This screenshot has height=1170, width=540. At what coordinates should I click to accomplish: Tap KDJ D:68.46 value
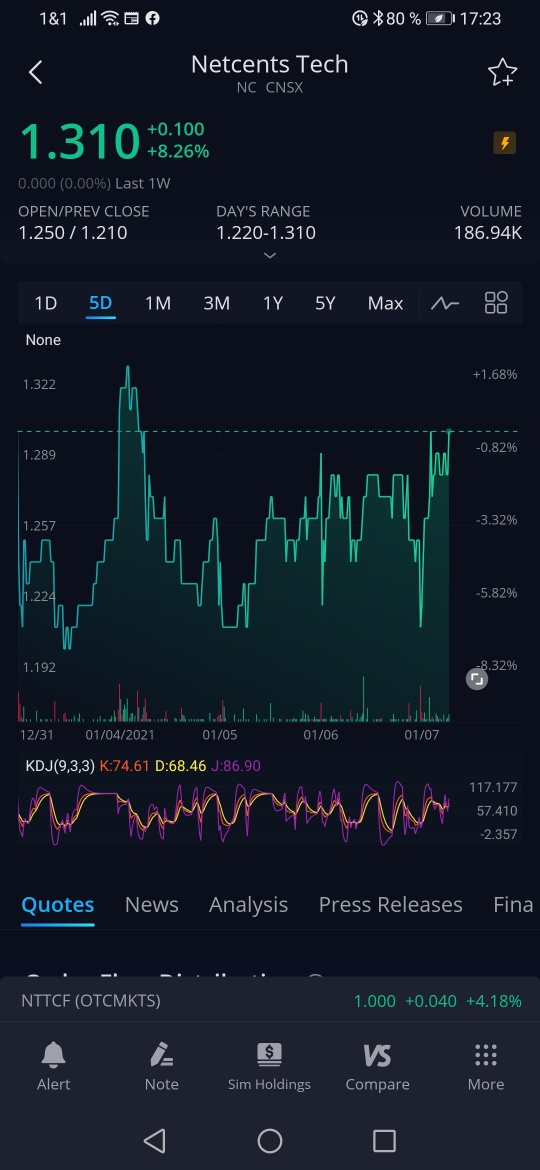(x=180, y=766)
